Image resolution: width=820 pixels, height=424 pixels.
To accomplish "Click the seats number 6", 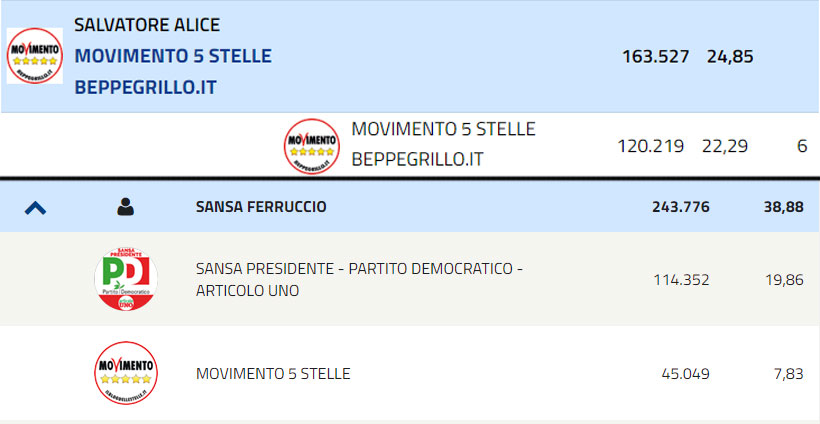I will (x=802, y=146).
